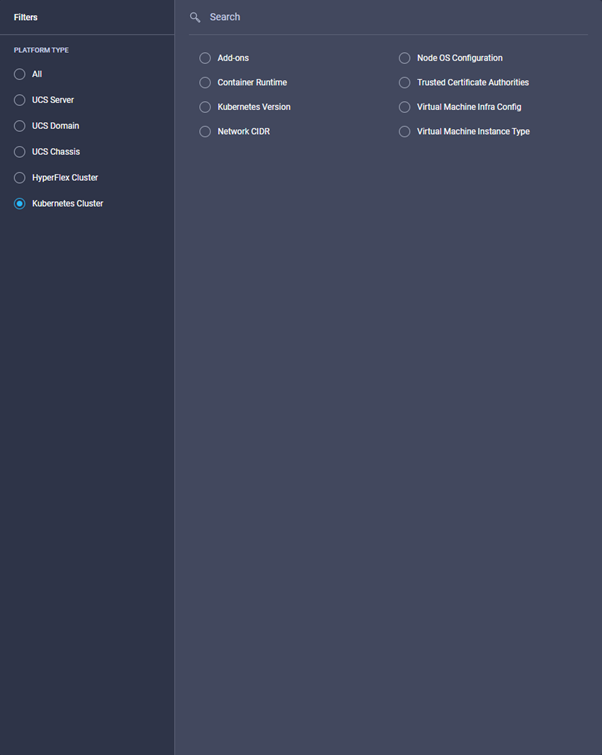
Task: Select the All platform type filter
Action: [20, 74]
